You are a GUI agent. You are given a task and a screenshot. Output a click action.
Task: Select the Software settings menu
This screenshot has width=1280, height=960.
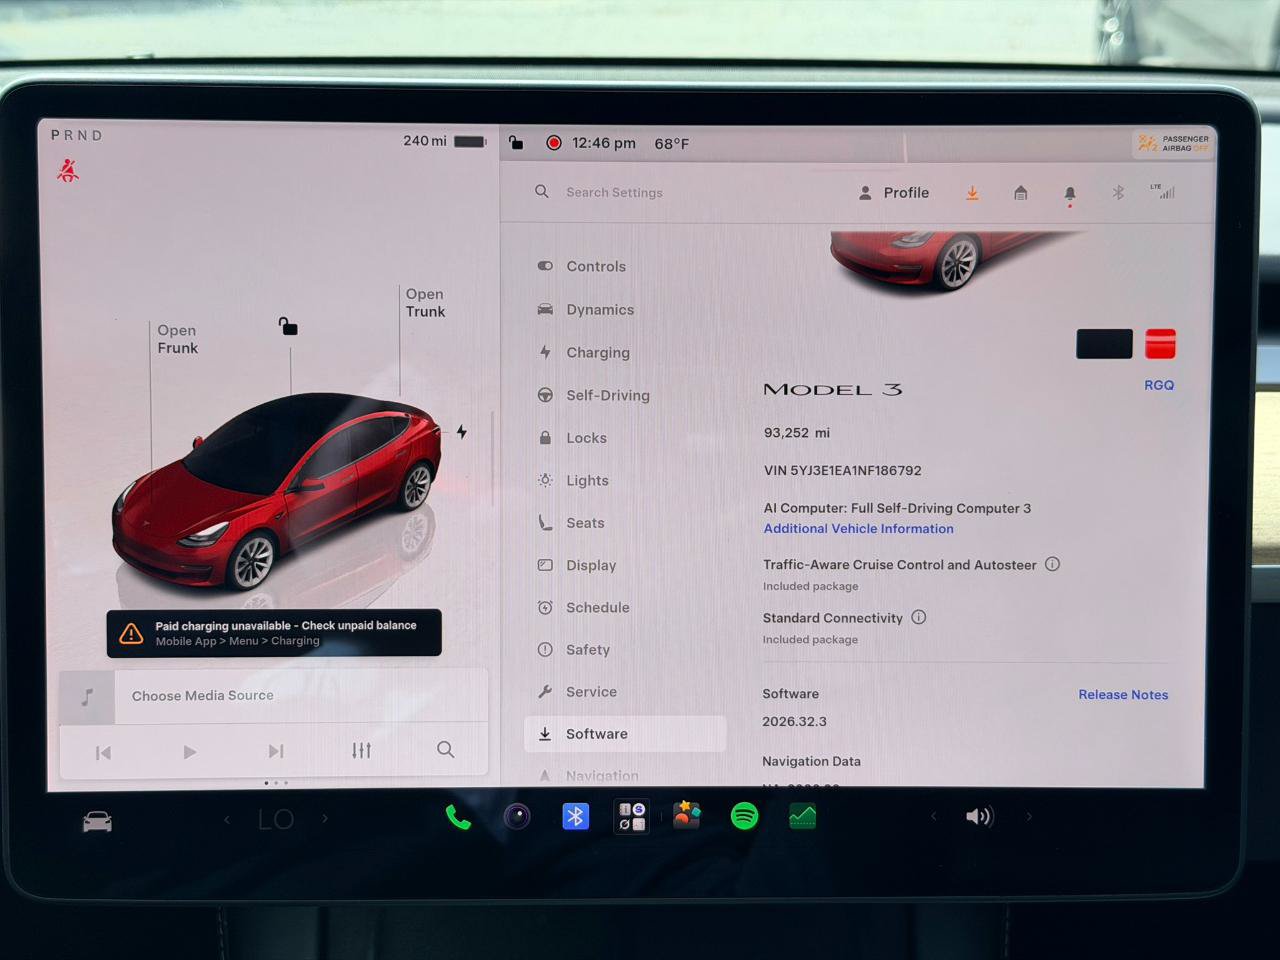625,734
